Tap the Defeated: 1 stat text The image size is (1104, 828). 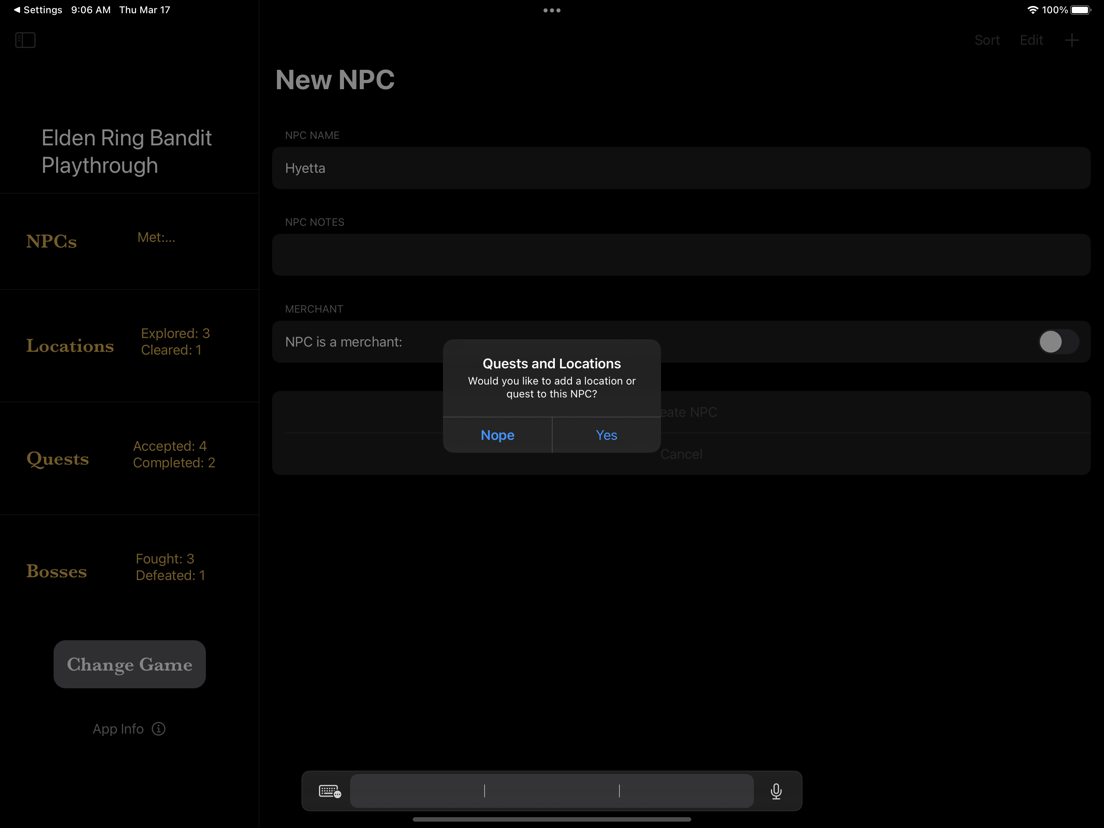click(170, 575)
